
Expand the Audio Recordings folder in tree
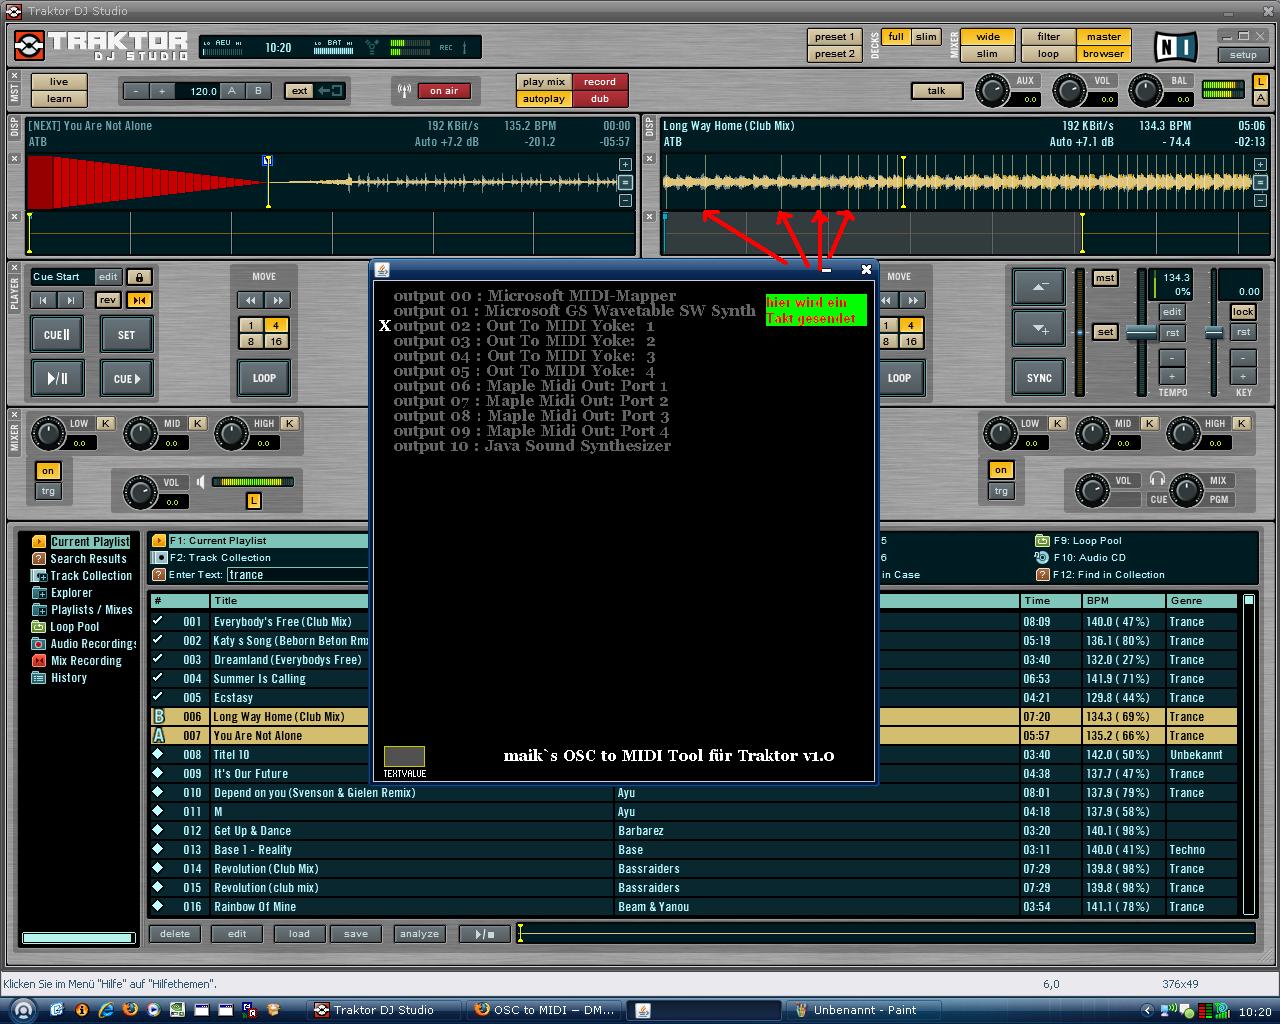(39, 644)
